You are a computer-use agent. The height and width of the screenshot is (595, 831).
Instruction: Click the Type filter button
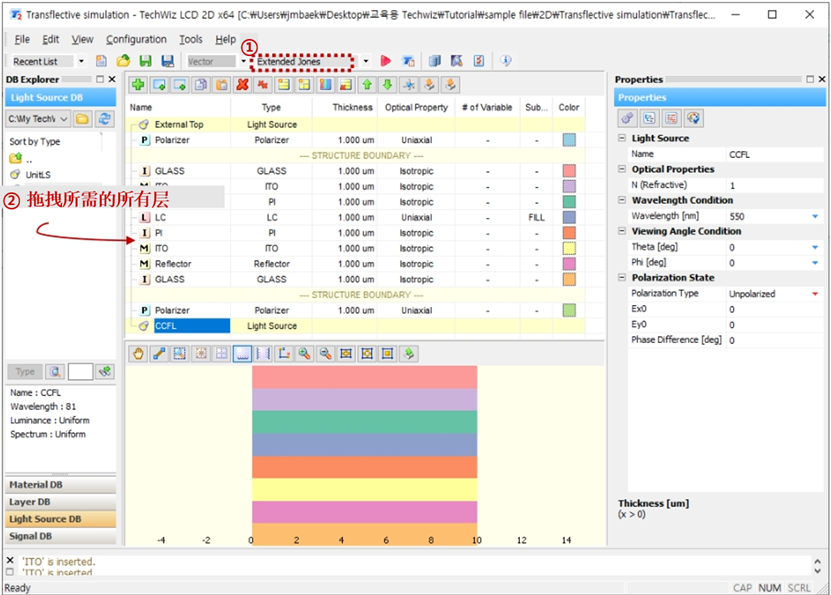pos(24,372)
